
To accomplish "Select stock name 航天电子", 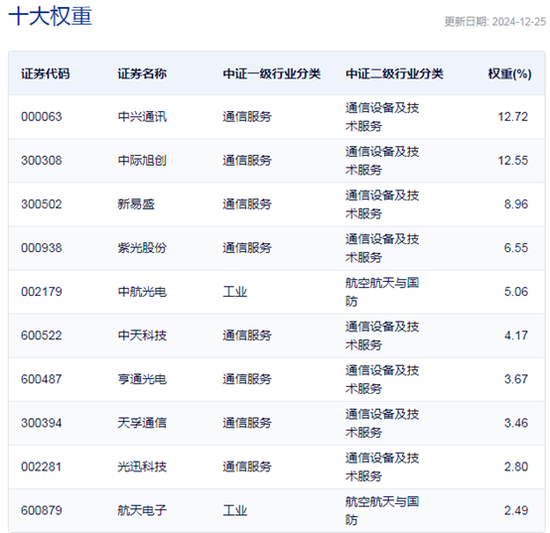I will click(142, 511).
